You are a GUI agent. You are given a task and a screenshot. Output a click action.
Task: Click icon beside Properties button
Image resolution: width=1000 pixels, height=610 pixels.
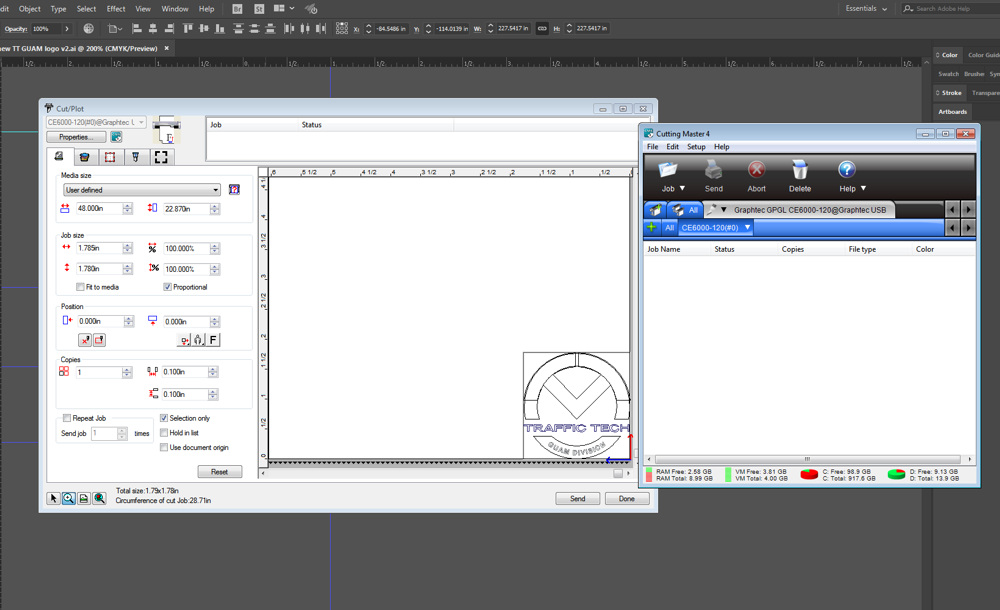116,137
